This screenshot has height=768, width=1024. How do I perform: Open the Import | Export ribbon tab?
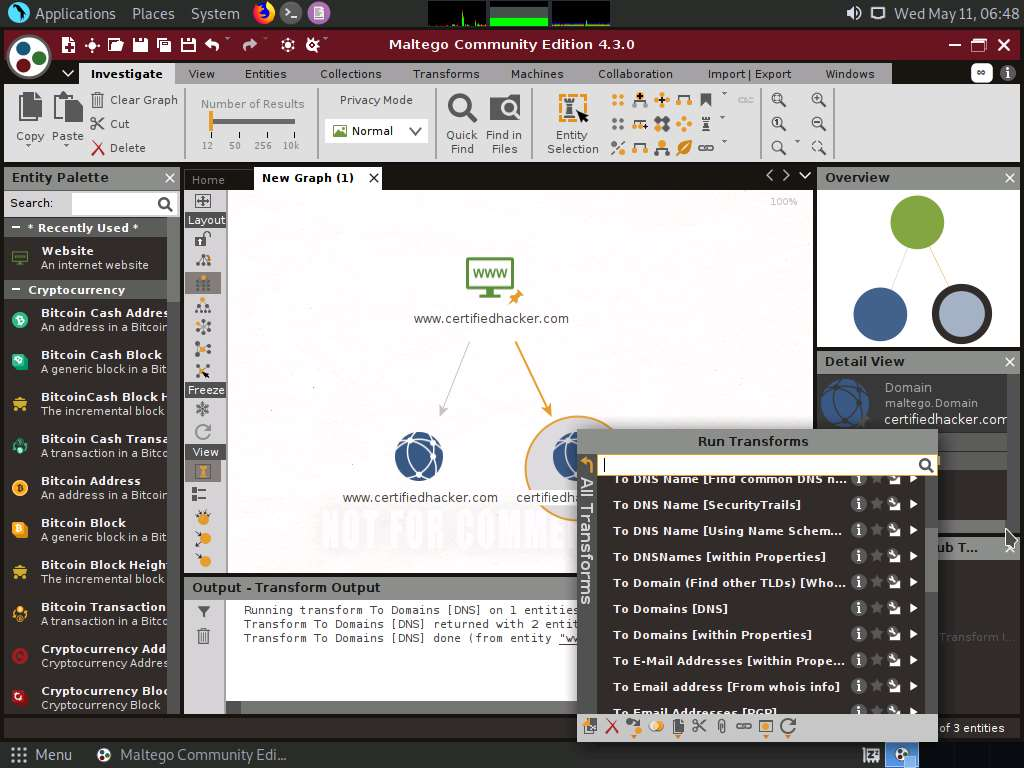[x=750, y=74]
